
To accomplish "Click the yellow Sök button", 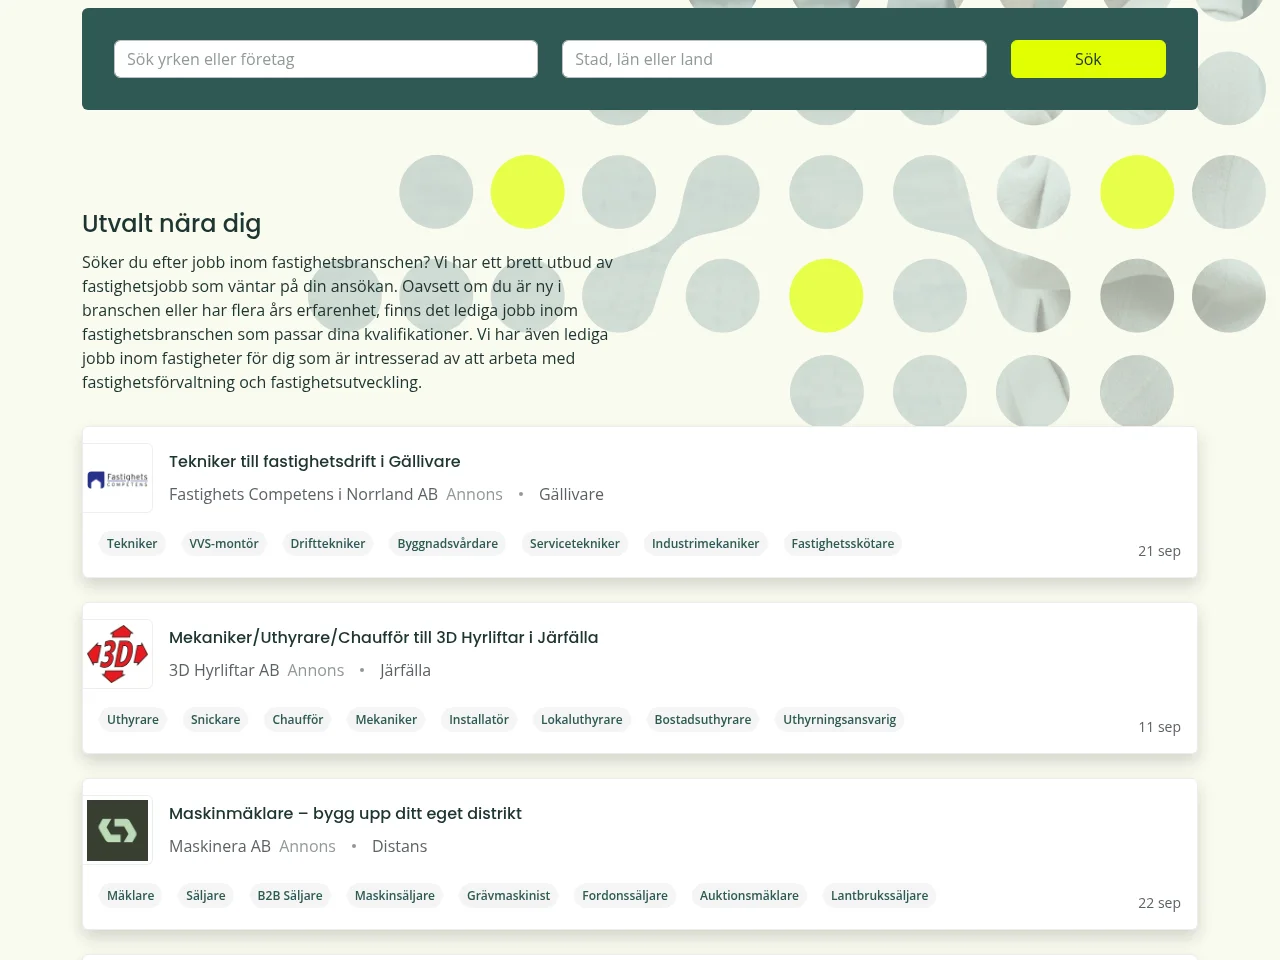I will coord(1088,59).
